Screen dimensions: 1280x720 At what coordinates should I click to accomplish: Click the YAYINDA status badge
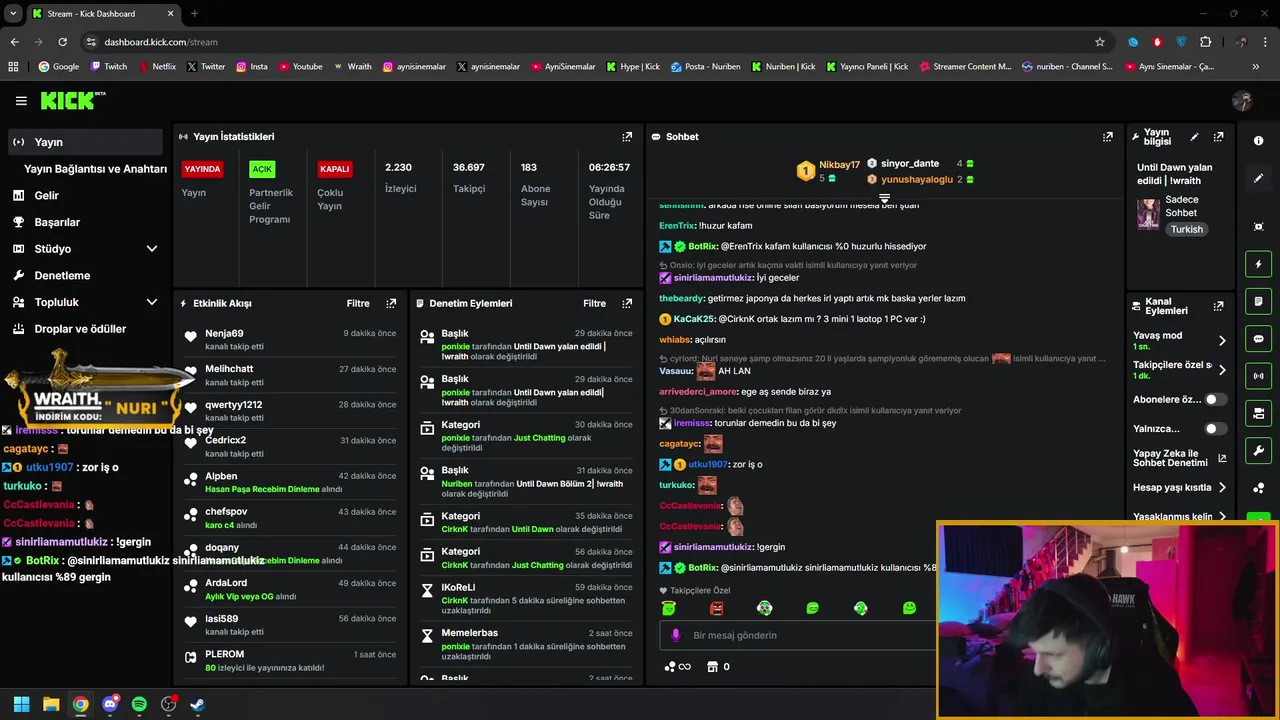tap(202, 169)
